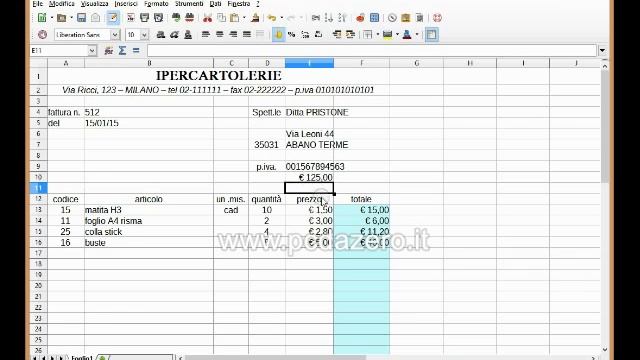Toggle automatic spell checking icon
Viewport: 640px width, 360px height.
[x=189, y=18]
